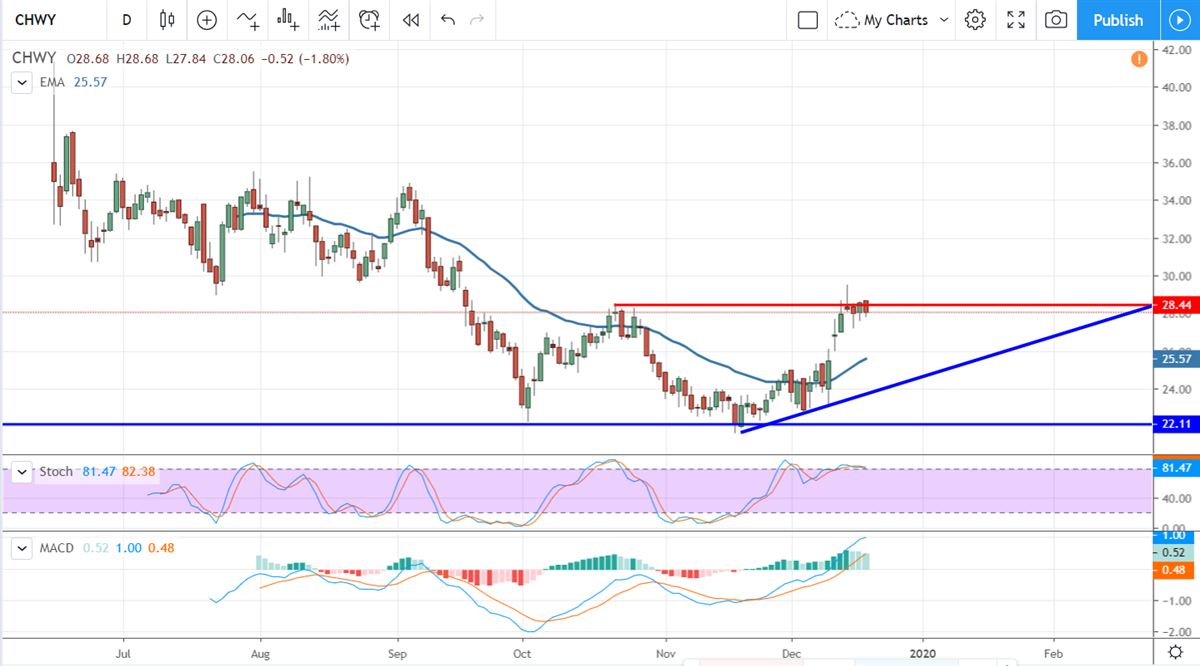
Task: Open the indicators menu icon
Action: tap(248, 20)
